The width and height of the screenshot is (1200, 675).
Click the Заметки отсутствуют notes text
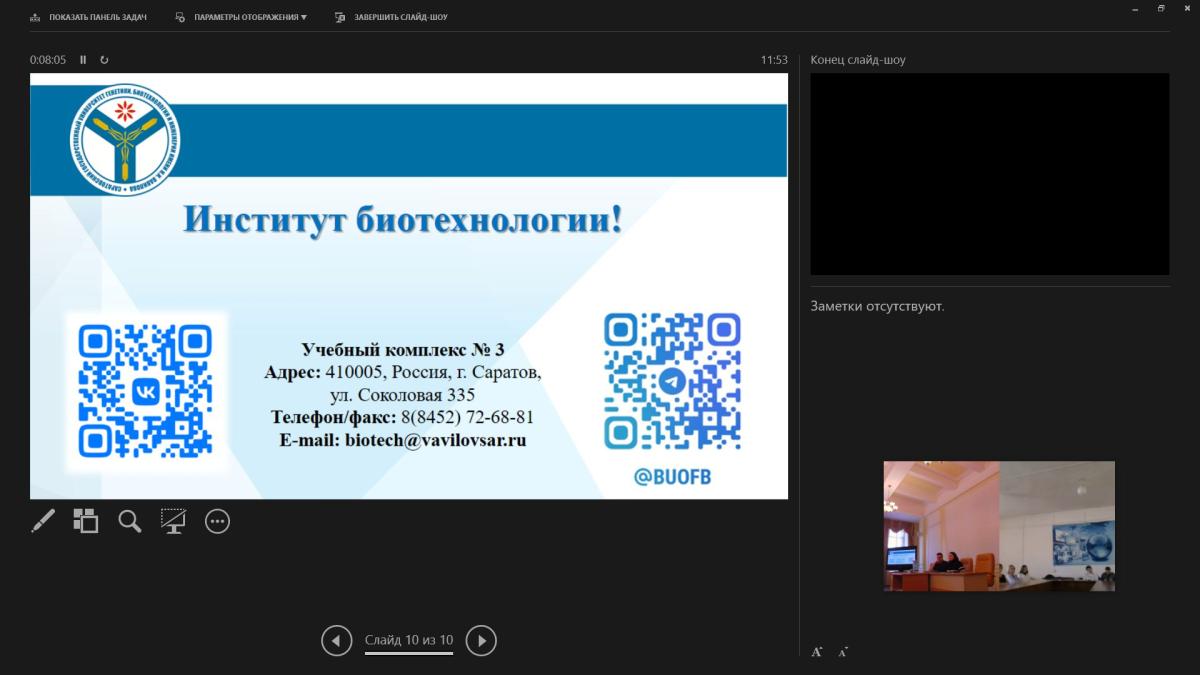point(877,306)
